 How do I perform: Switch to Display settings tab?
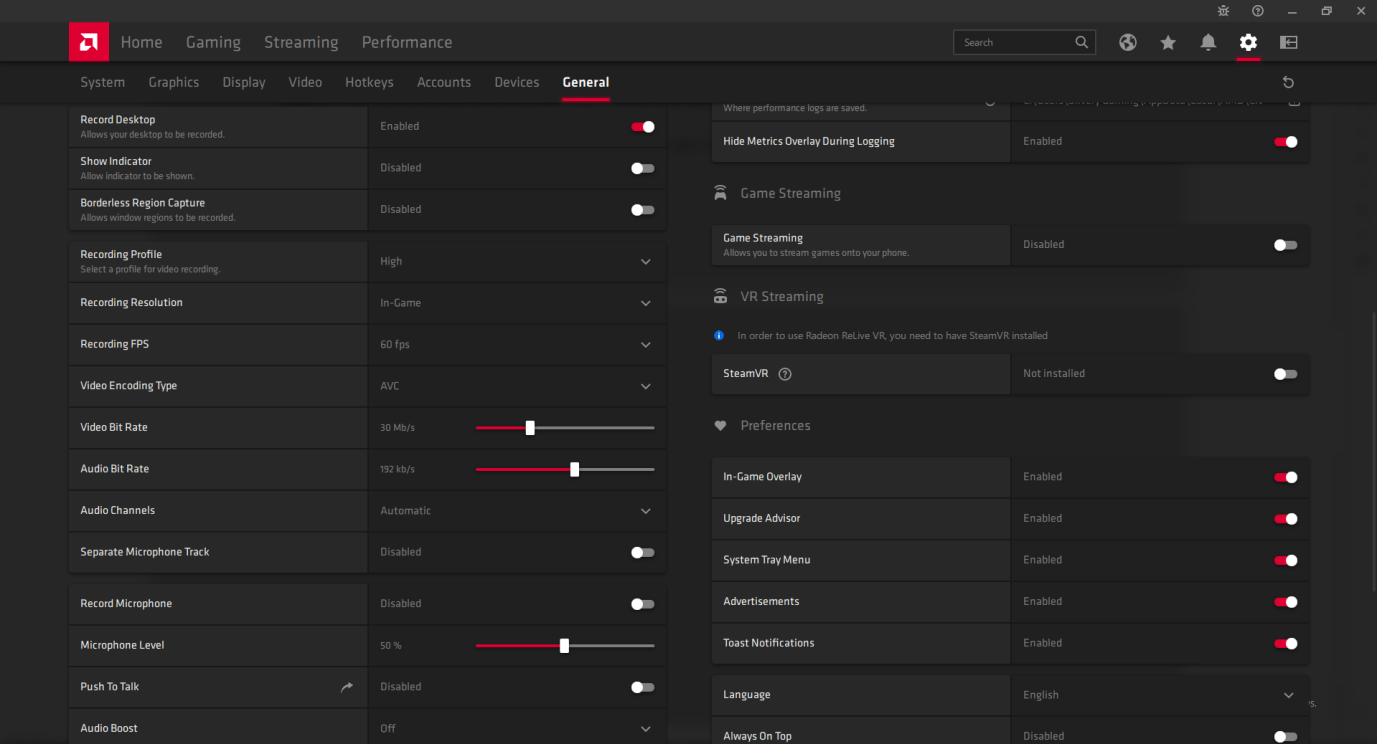tap(244, 82)
